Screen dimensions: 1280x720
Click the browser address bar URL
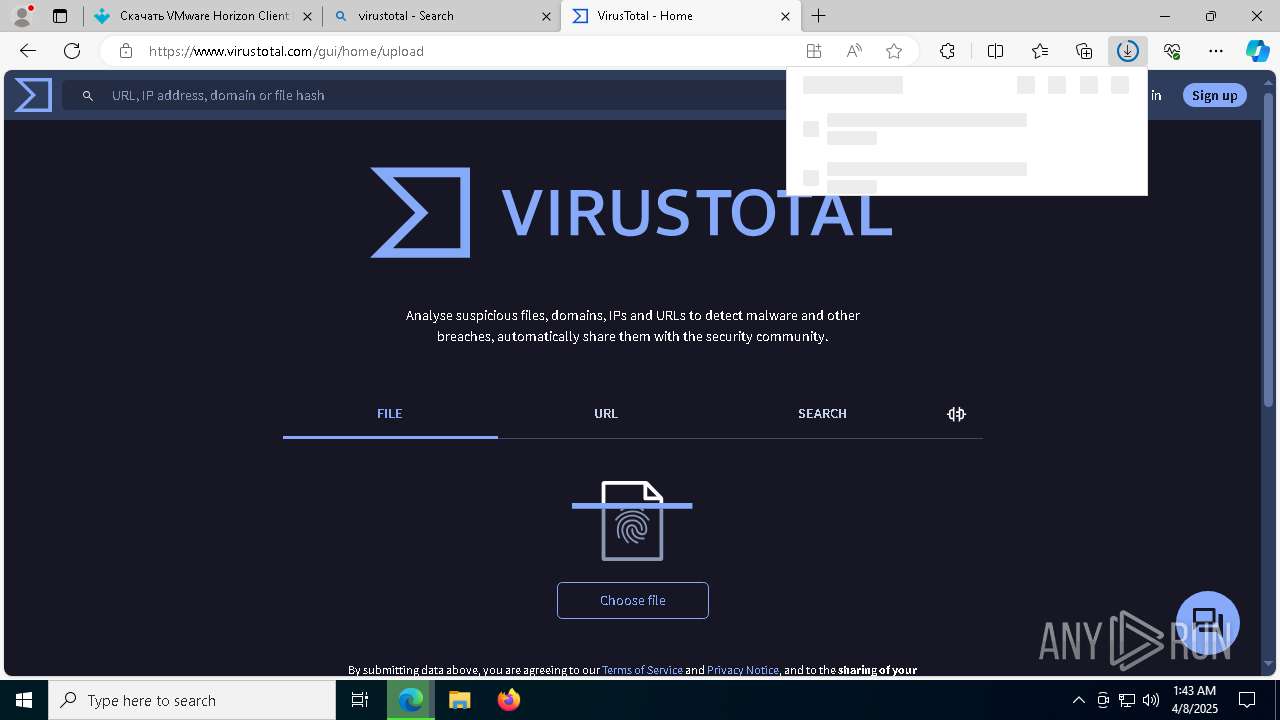[x=287, y=51]
